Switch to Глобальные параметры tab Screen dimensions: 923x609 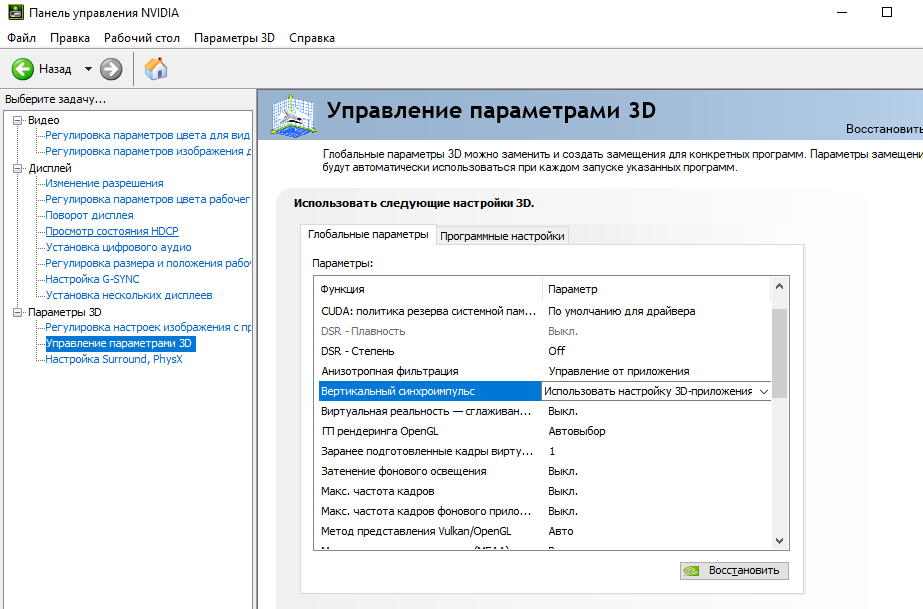point(368,234)
